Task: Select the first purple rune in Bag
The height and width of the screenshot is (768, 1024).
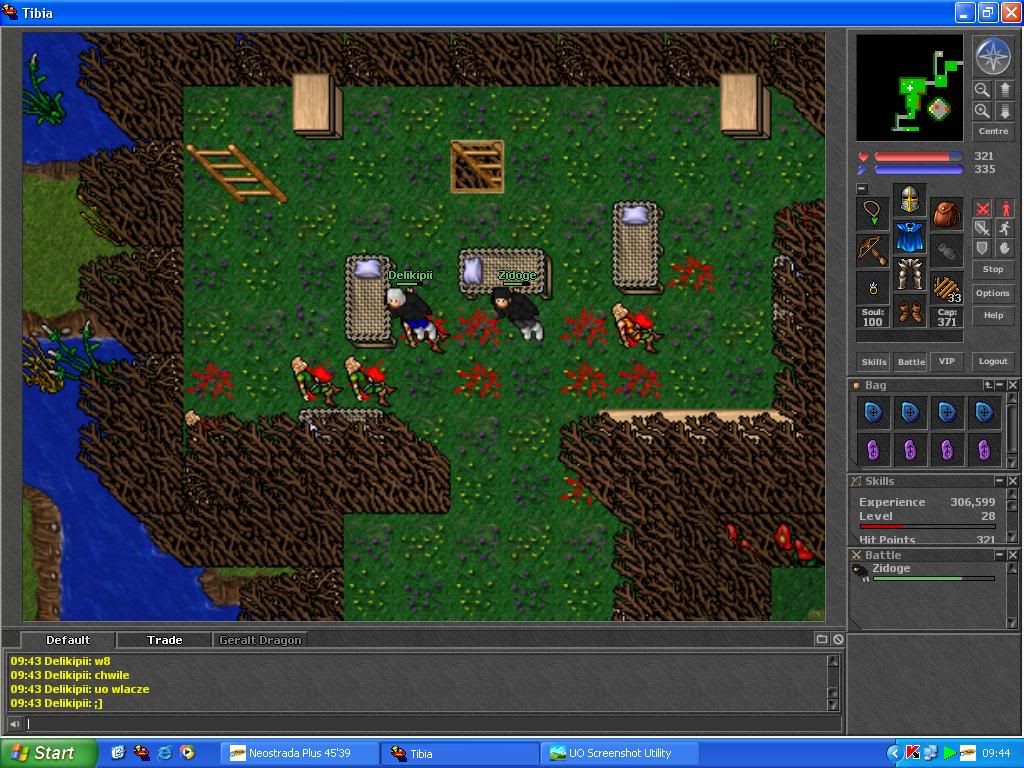Action: [x=873, y=450]
